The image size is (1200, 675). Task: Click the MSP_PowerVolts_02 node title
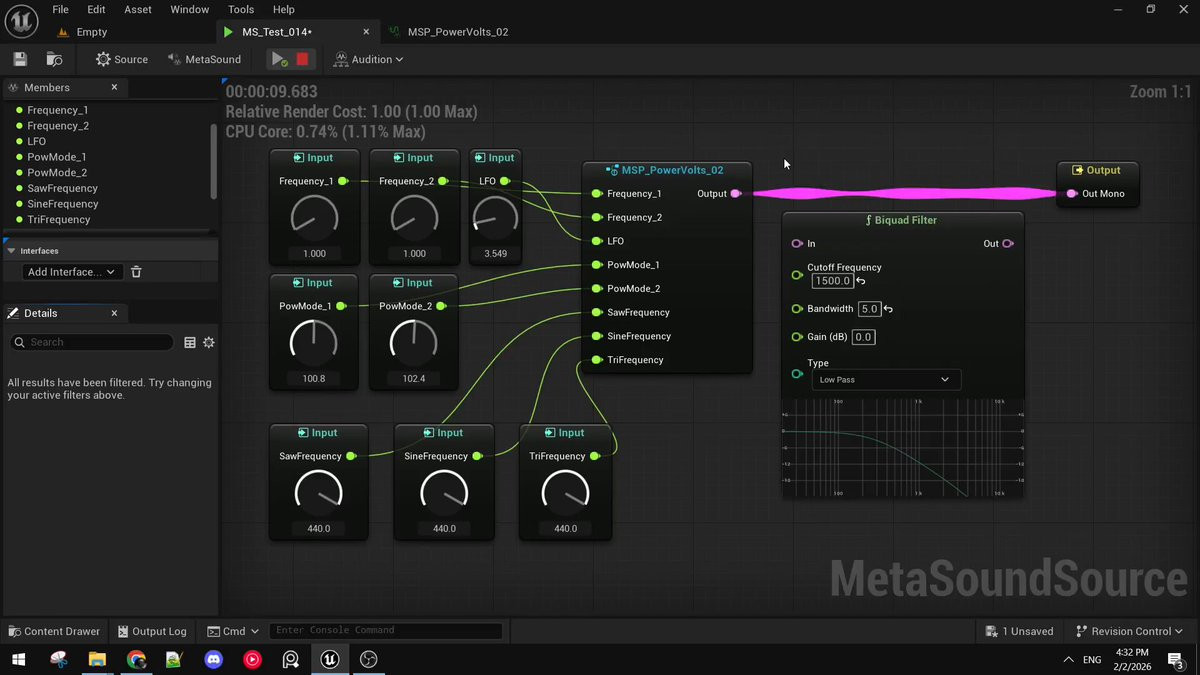pos(672,170)
